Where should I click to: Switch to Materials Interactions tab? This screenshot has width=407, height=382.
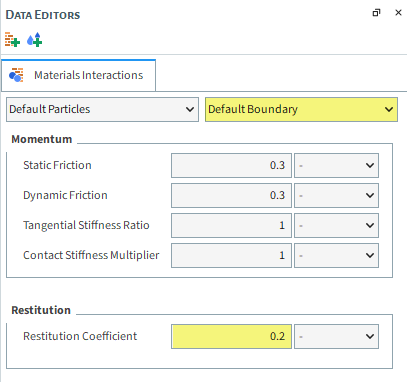[79, 75]
